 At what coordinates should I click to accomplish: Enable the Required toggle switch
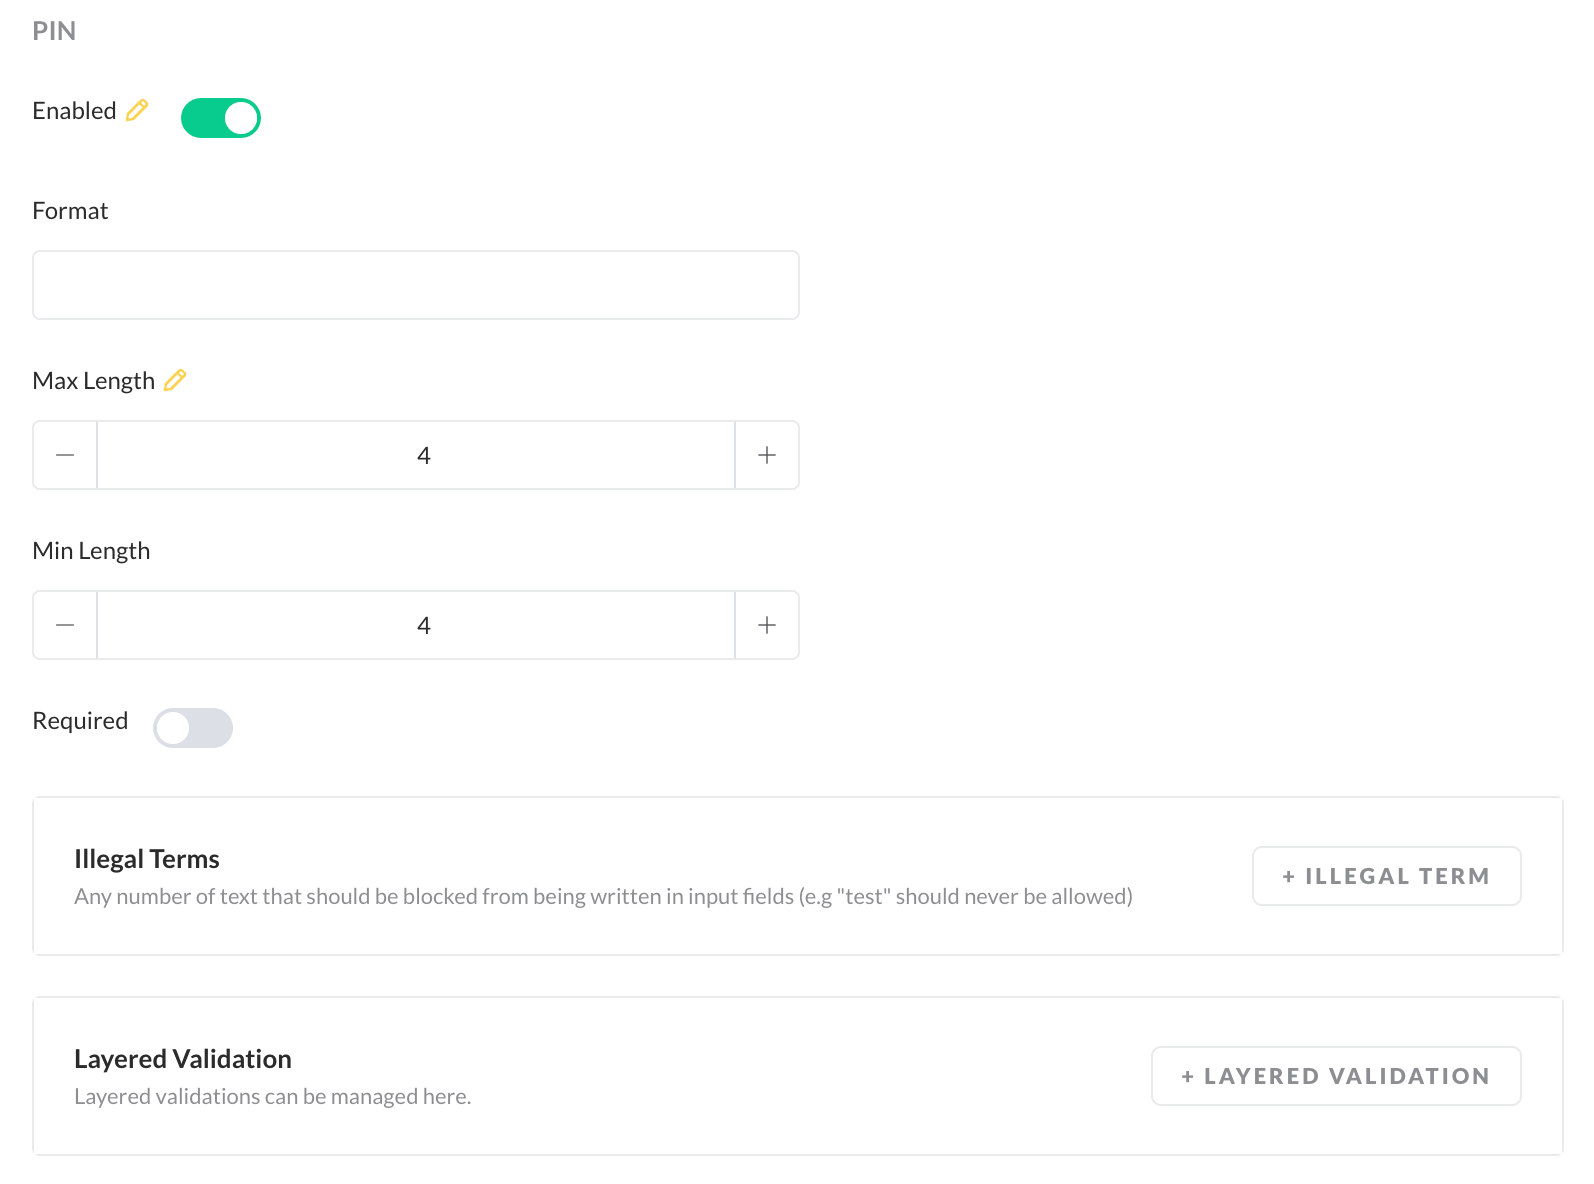pos(192,728)
